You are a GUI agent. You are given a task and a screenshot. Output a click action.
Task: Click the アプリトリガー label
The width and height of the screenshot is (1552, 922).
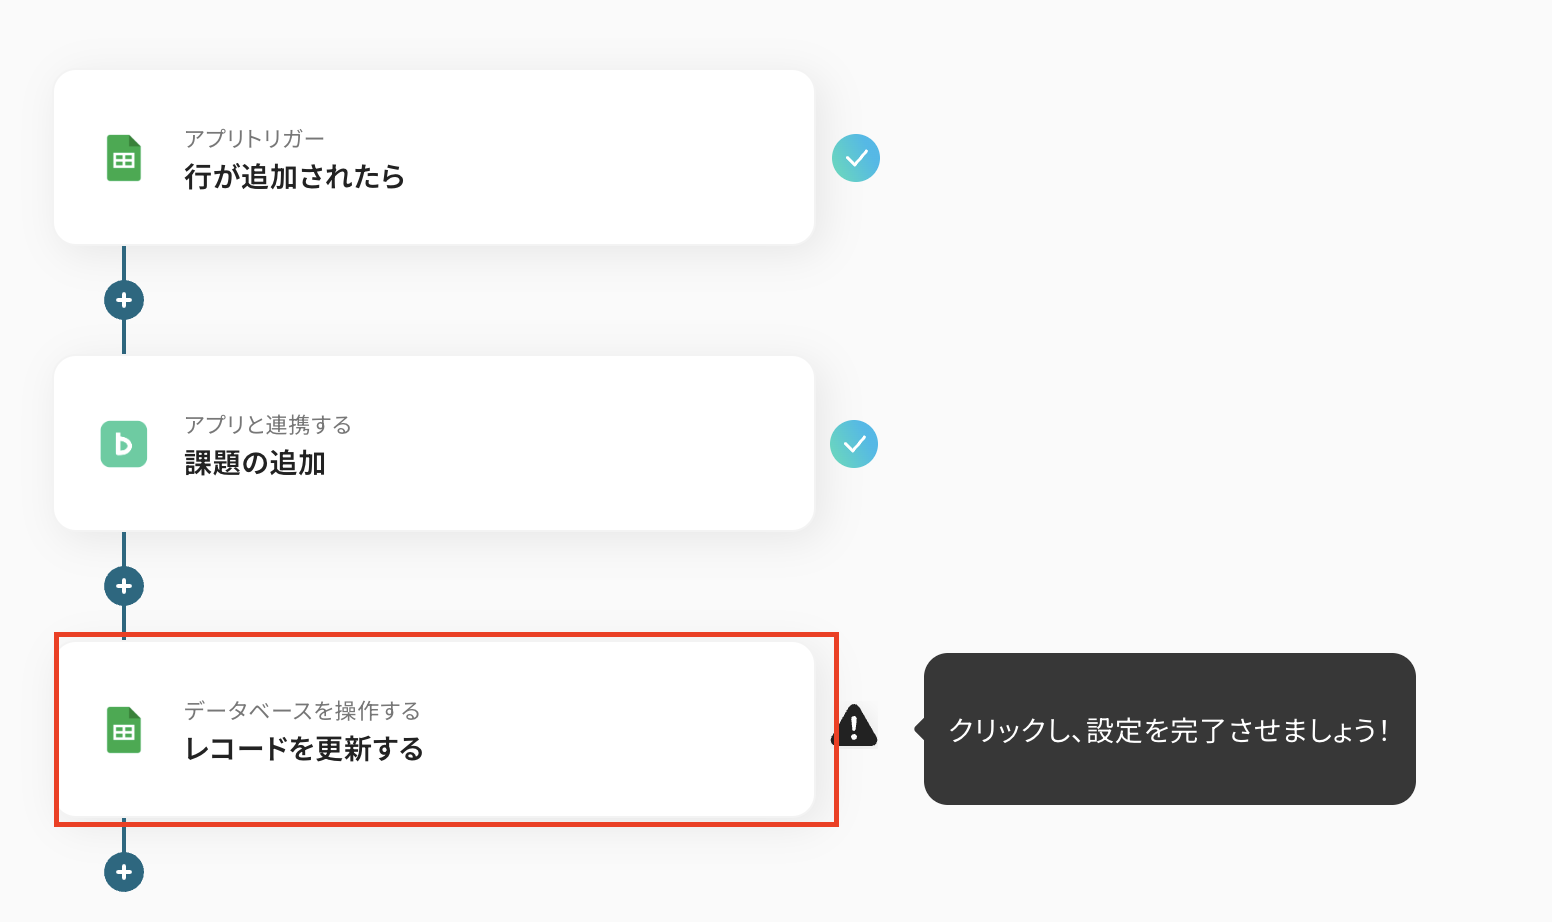click(x=254, y=139)
